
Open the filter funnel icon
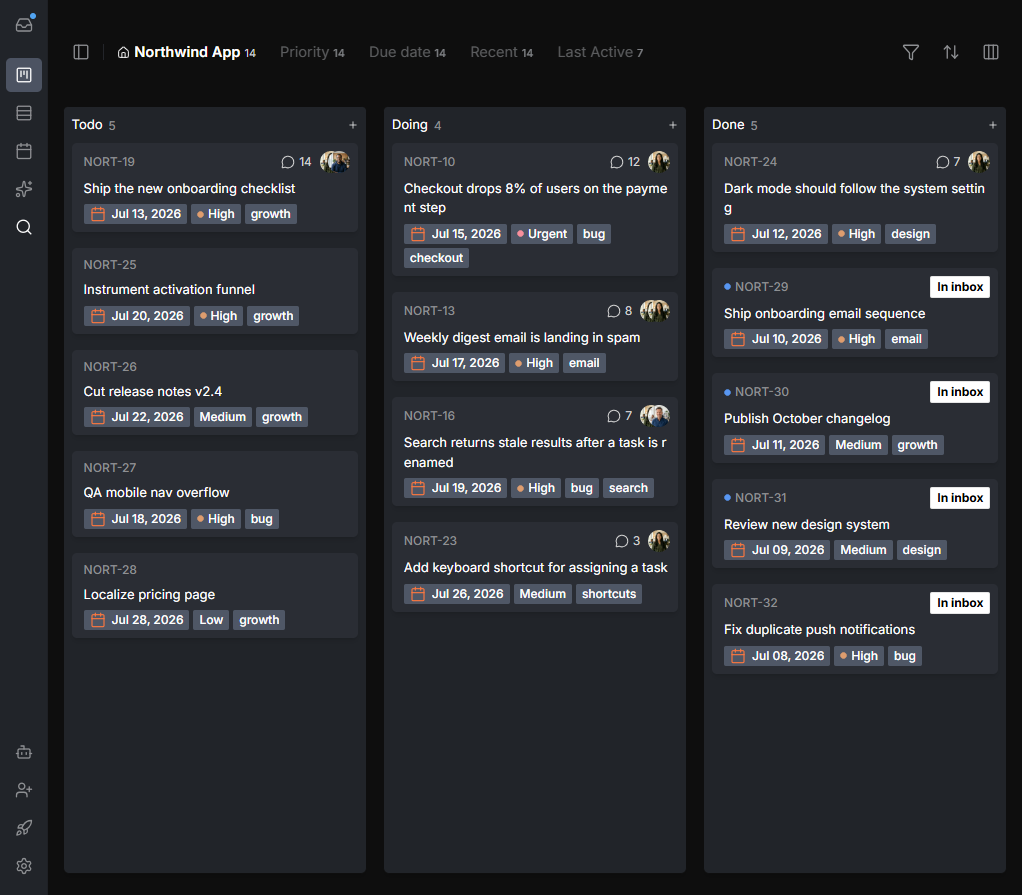click(x=911, y=52)
